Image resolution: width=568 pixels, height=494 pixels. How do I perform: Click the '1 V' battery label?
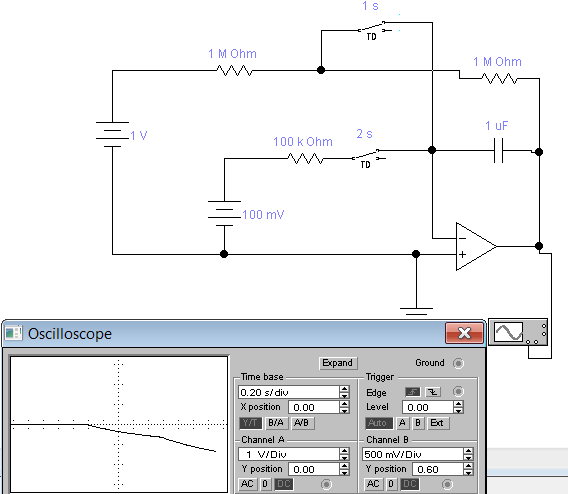139,135
